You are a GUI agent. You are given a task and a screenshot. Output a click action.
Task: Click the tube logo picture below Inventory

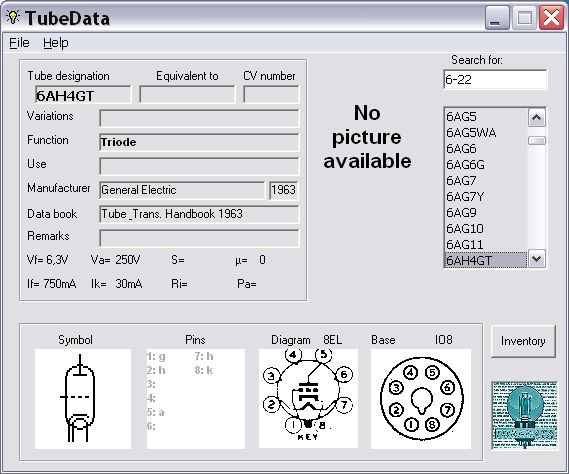525,416
